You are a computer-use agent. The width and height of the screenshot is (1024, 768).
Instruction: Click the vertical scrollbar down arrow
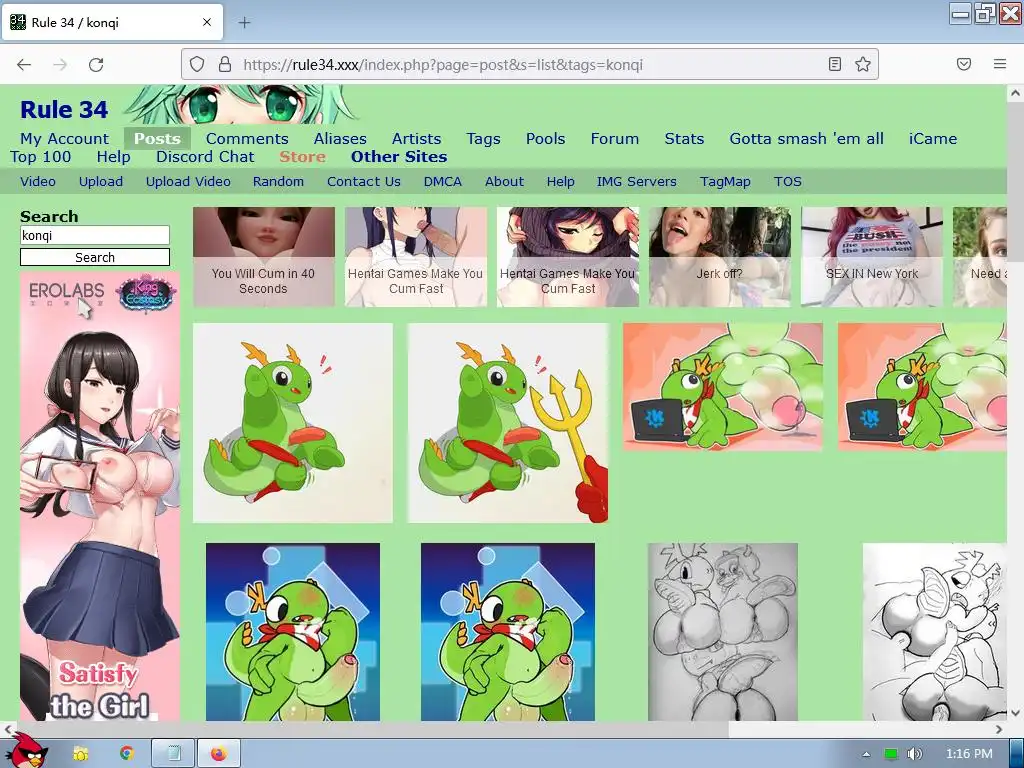pyautogui.click(x=1015, y=713)
